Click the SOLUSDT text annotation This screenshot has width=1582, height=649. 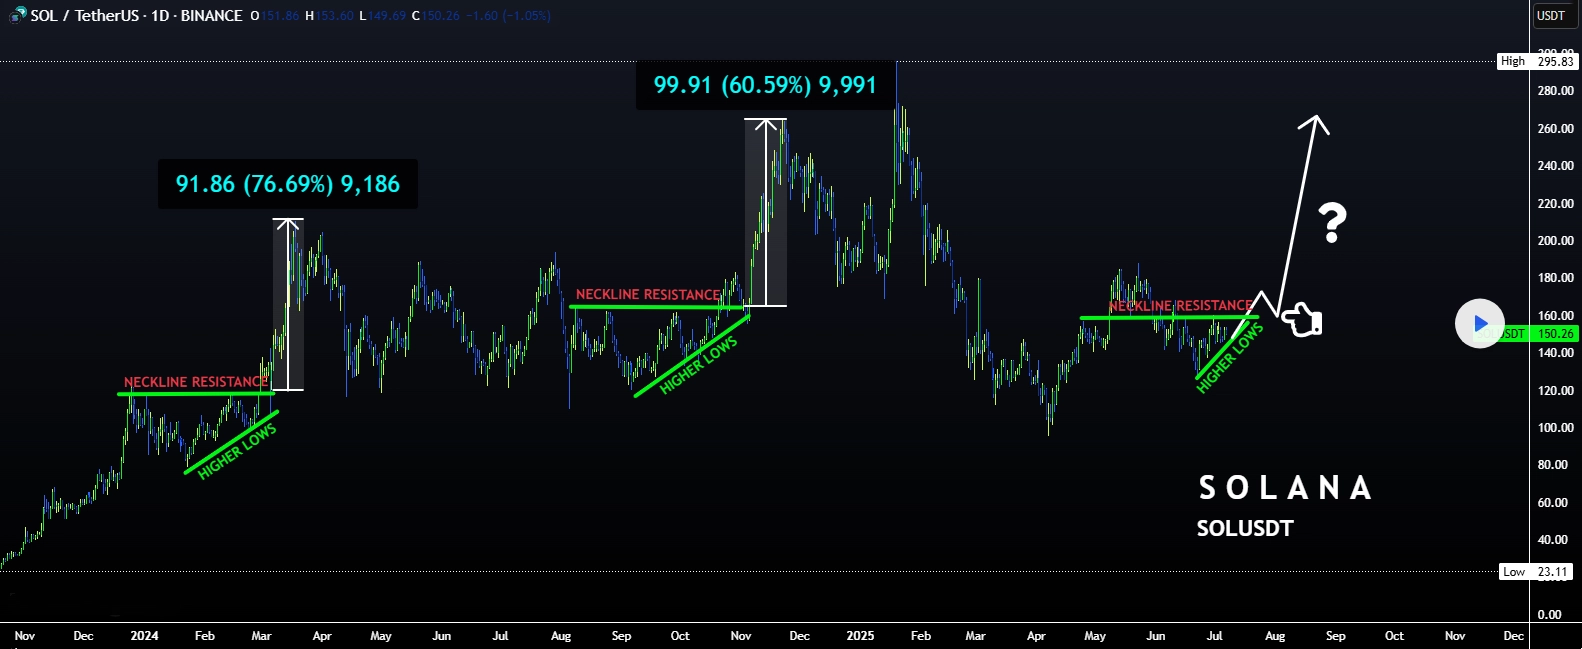pyautogui.click(x=1245, y=528)
